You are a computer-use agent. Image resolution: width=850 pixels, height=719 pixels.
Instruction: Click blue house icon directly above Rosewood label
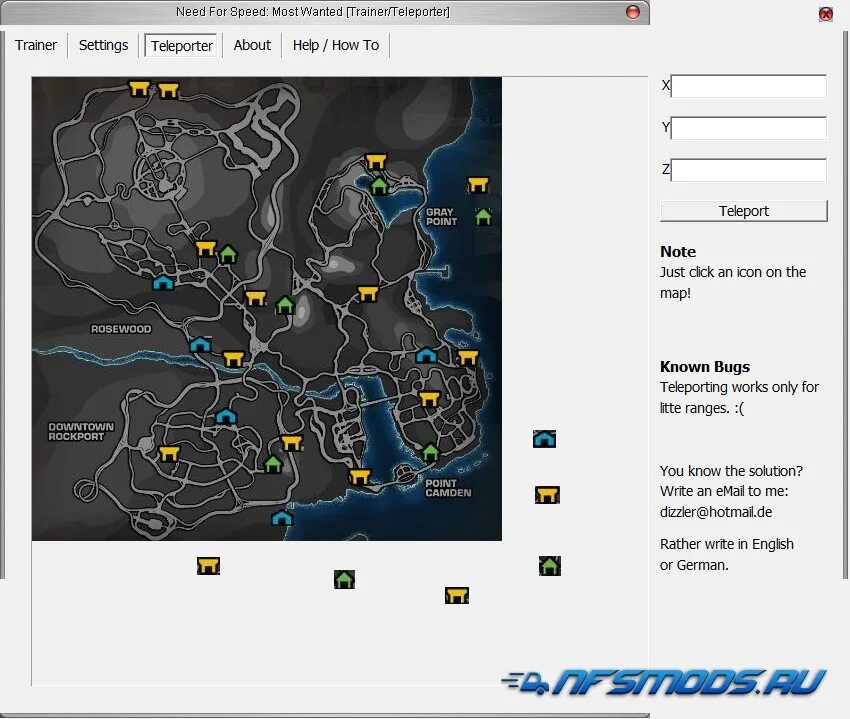point(163,282)
